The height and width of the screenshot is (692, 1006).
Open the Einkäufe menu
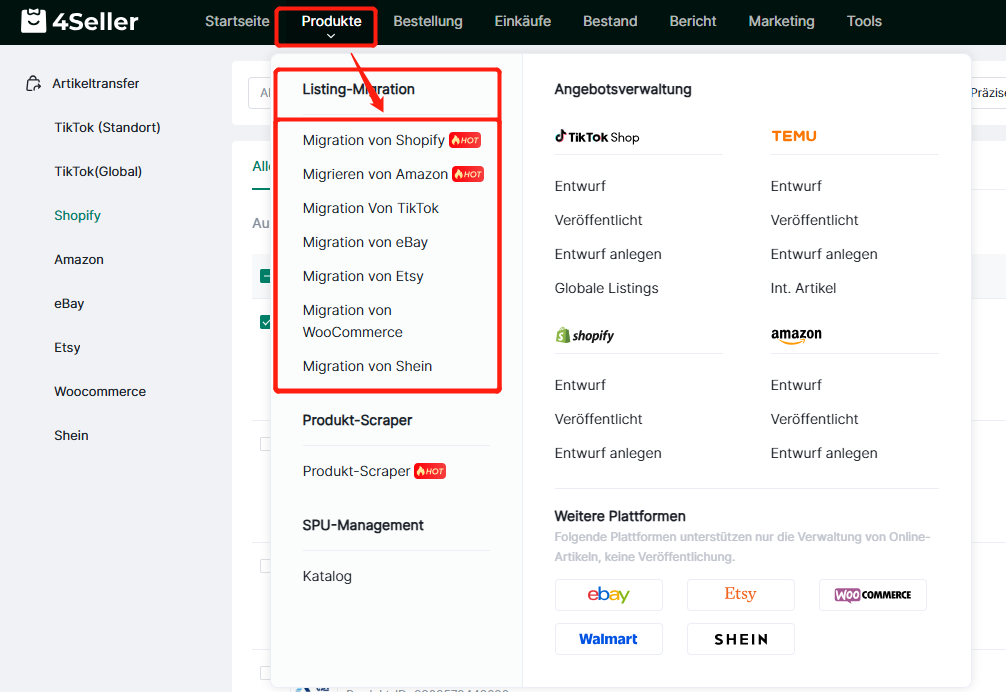pyautogui.click(x=522, y=21)
